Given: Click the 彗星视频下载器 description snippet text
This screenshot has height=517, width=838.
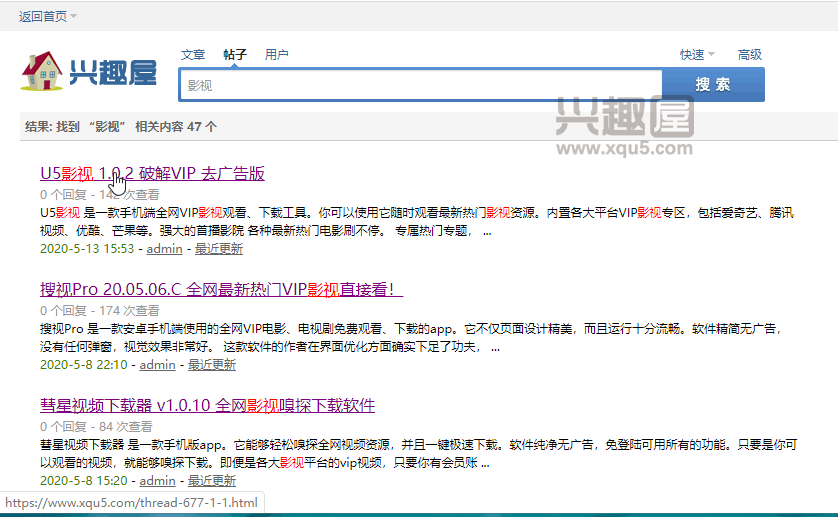Looking at the screenshot, I should (418, 454).
